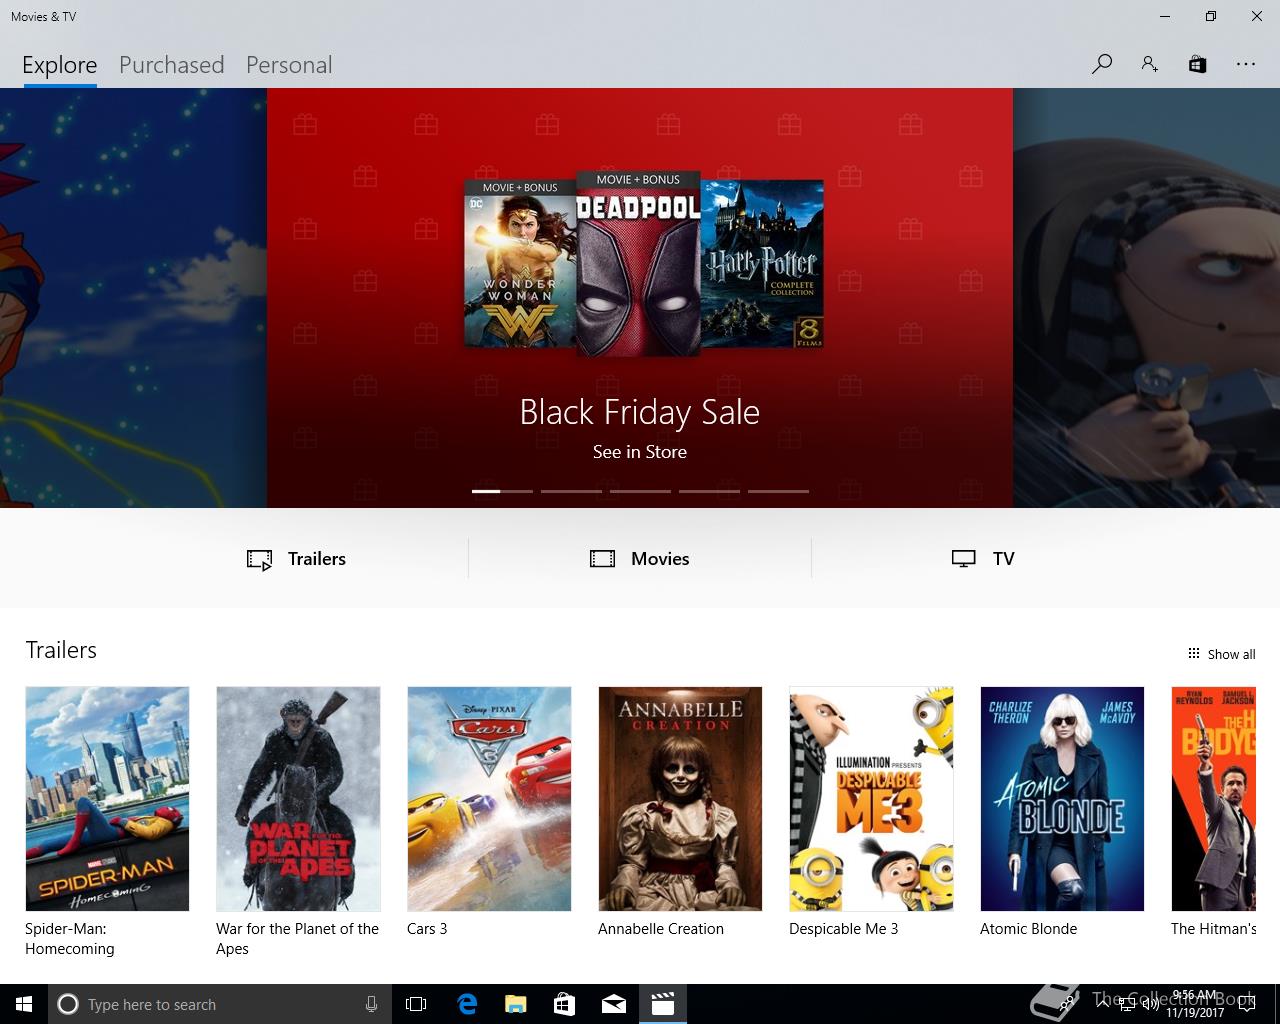The height and width of the screenshot is (1024, 1280).
Task: Open Atomic Blonde trailer poster
Action: point(1062,798)
